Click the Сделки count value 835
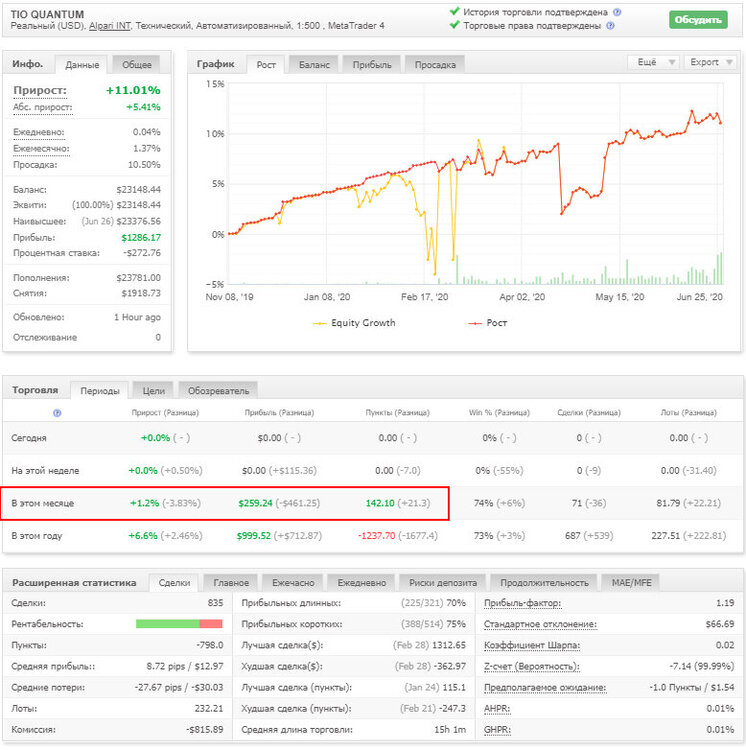 [x=215, y=603]
